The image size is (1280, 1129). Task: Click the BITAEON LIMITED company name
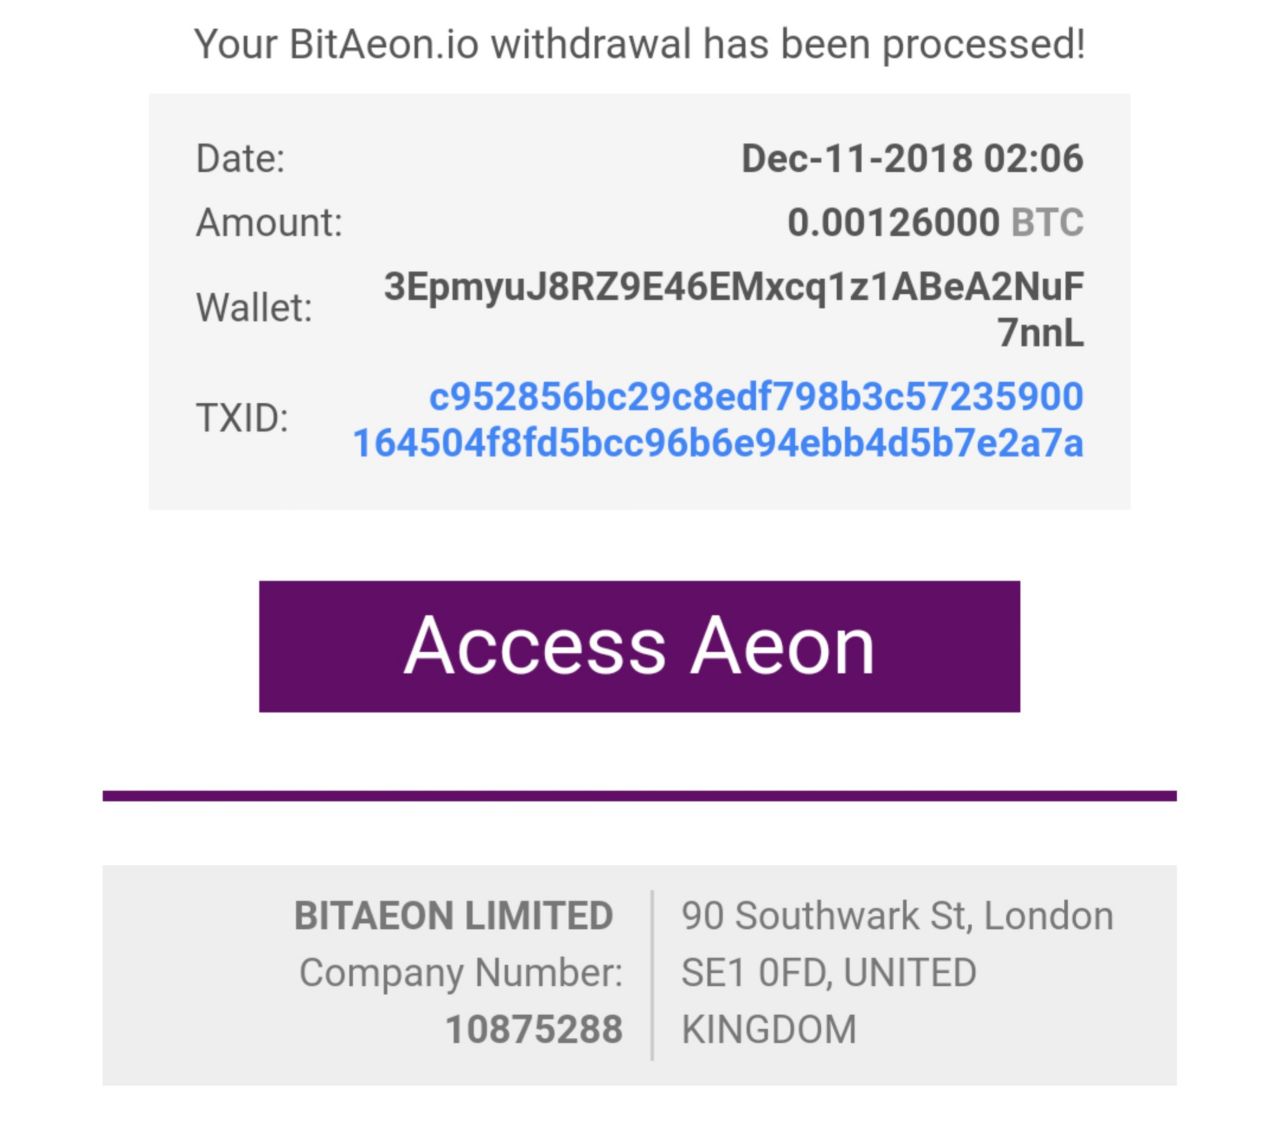(x=453, y=916)
